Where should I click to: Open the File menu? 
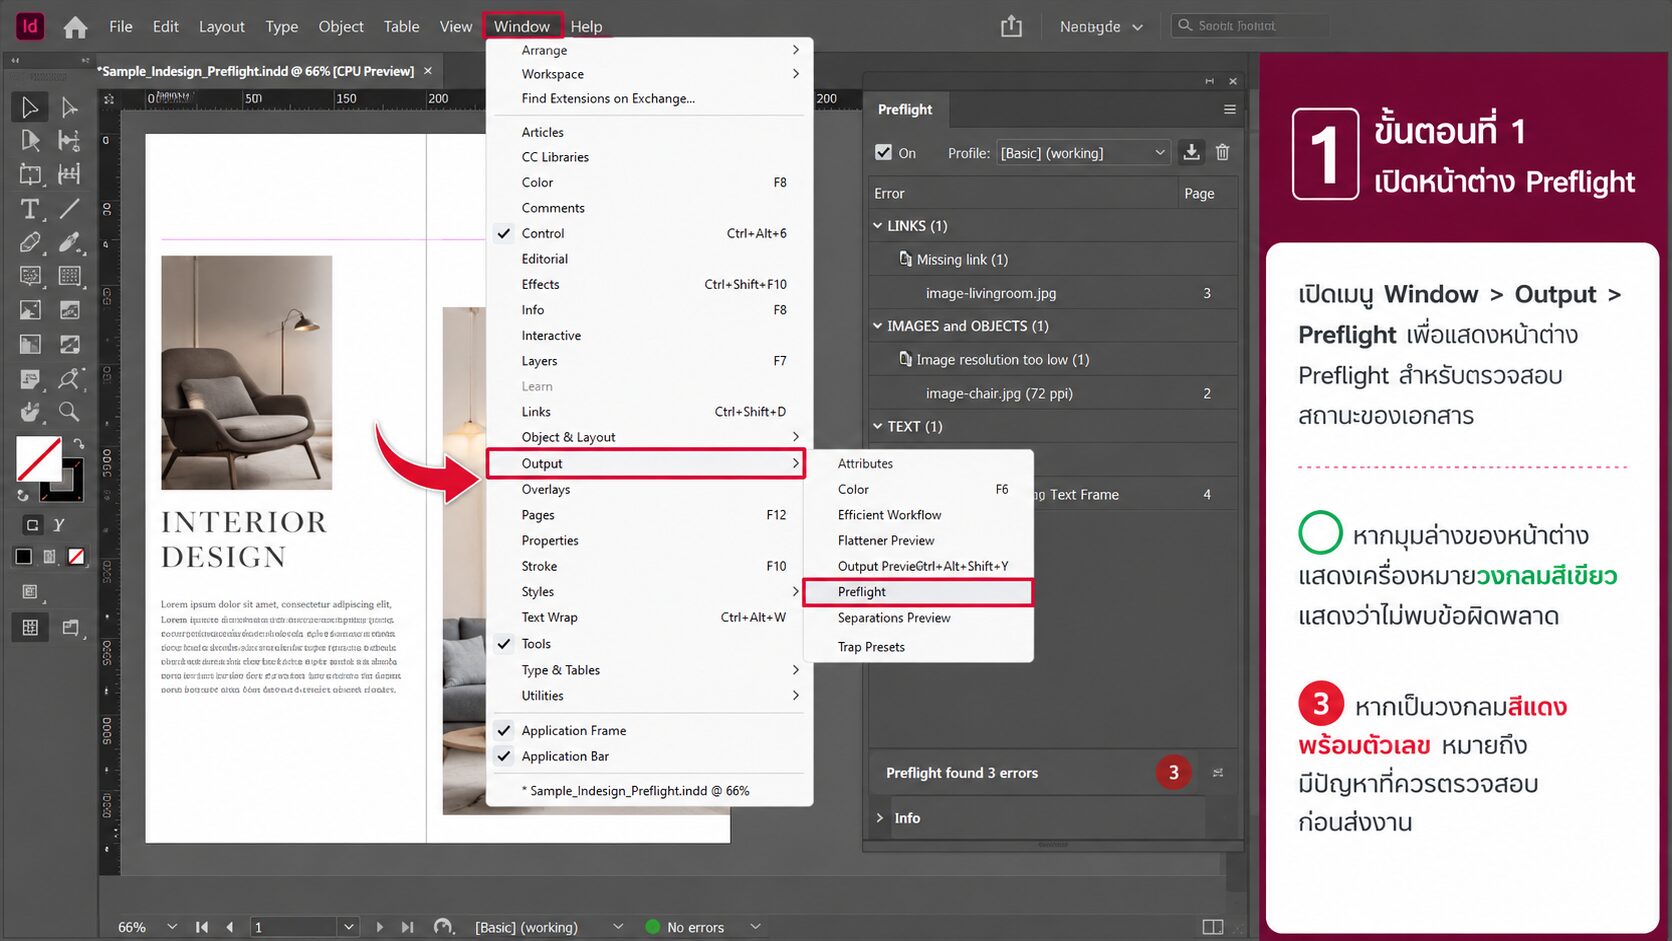coord(121,26)
